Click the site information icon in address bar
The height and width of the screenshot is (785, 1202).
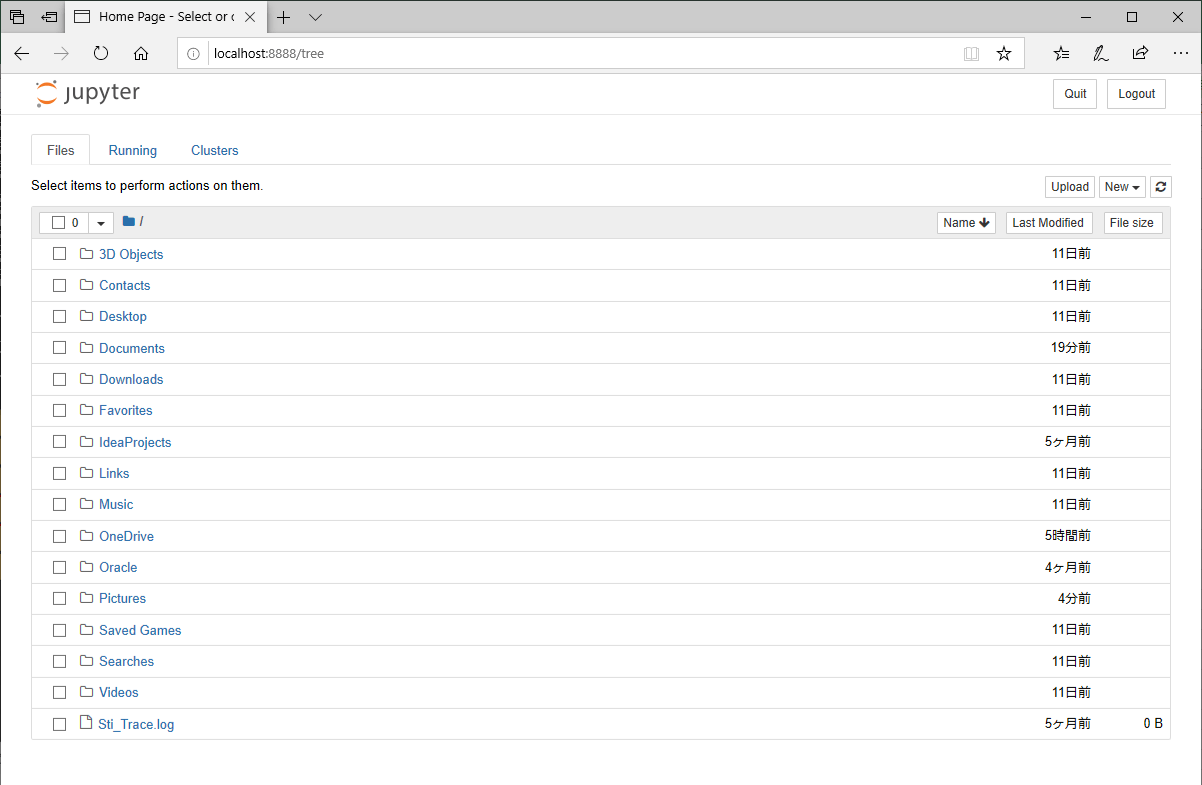(x=194, y=54)
